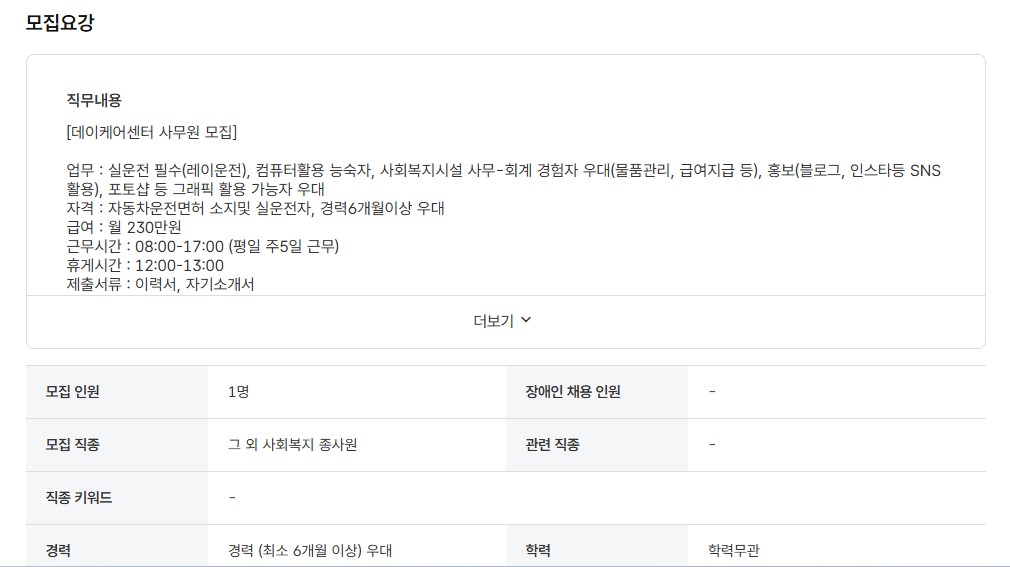Click the 그 외 사회복지 종사원 value

(x=292, y=445)
